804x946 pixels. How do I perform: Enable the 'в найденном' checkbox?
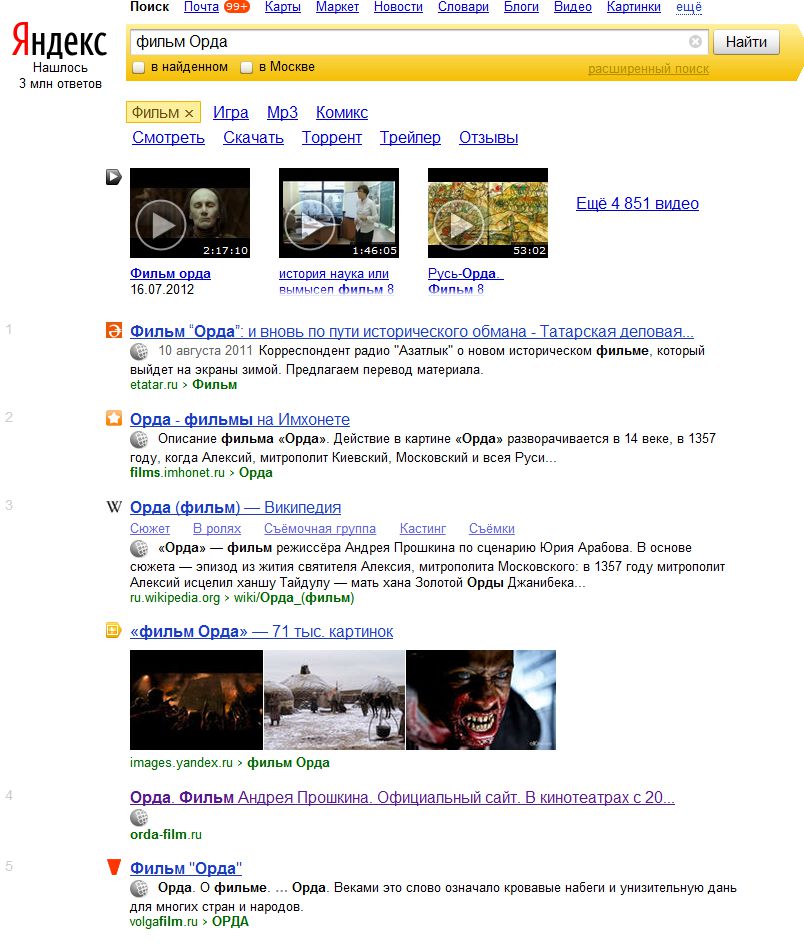coord(139,67)
